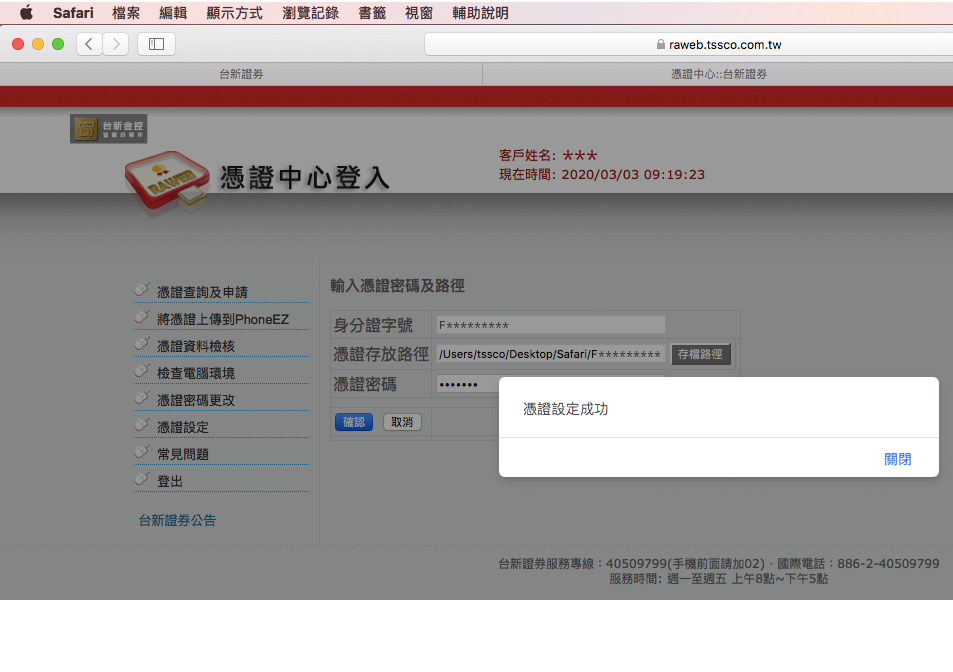Open 將憑證上傳到PhoneEZ link
Image resolution: width=953 pixels, height=672 pixels.
[223, 319]
